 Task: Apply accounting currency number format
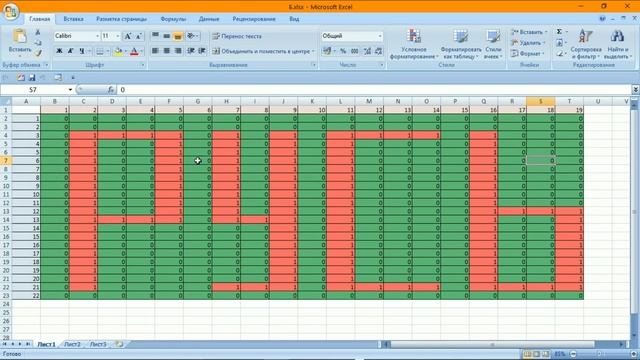pyautogui.click(x=327, y=51)
